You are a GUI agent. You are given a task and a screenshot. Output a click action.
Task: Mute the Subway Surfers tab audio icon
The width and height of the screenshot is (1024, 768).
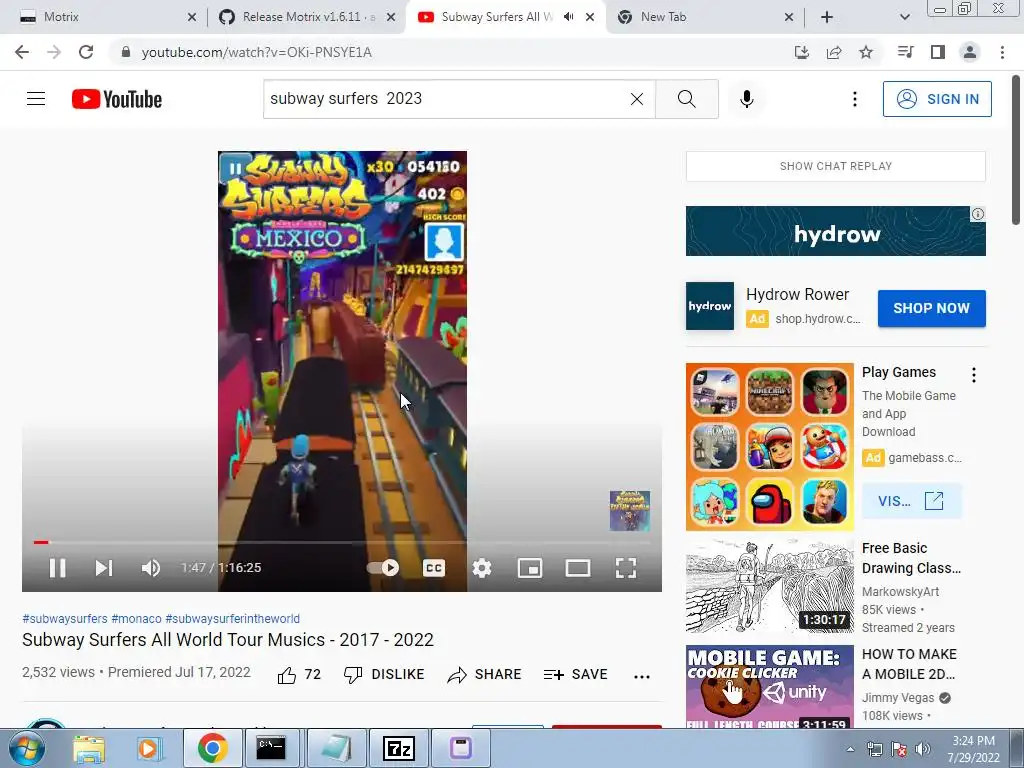tap(569, 17)
